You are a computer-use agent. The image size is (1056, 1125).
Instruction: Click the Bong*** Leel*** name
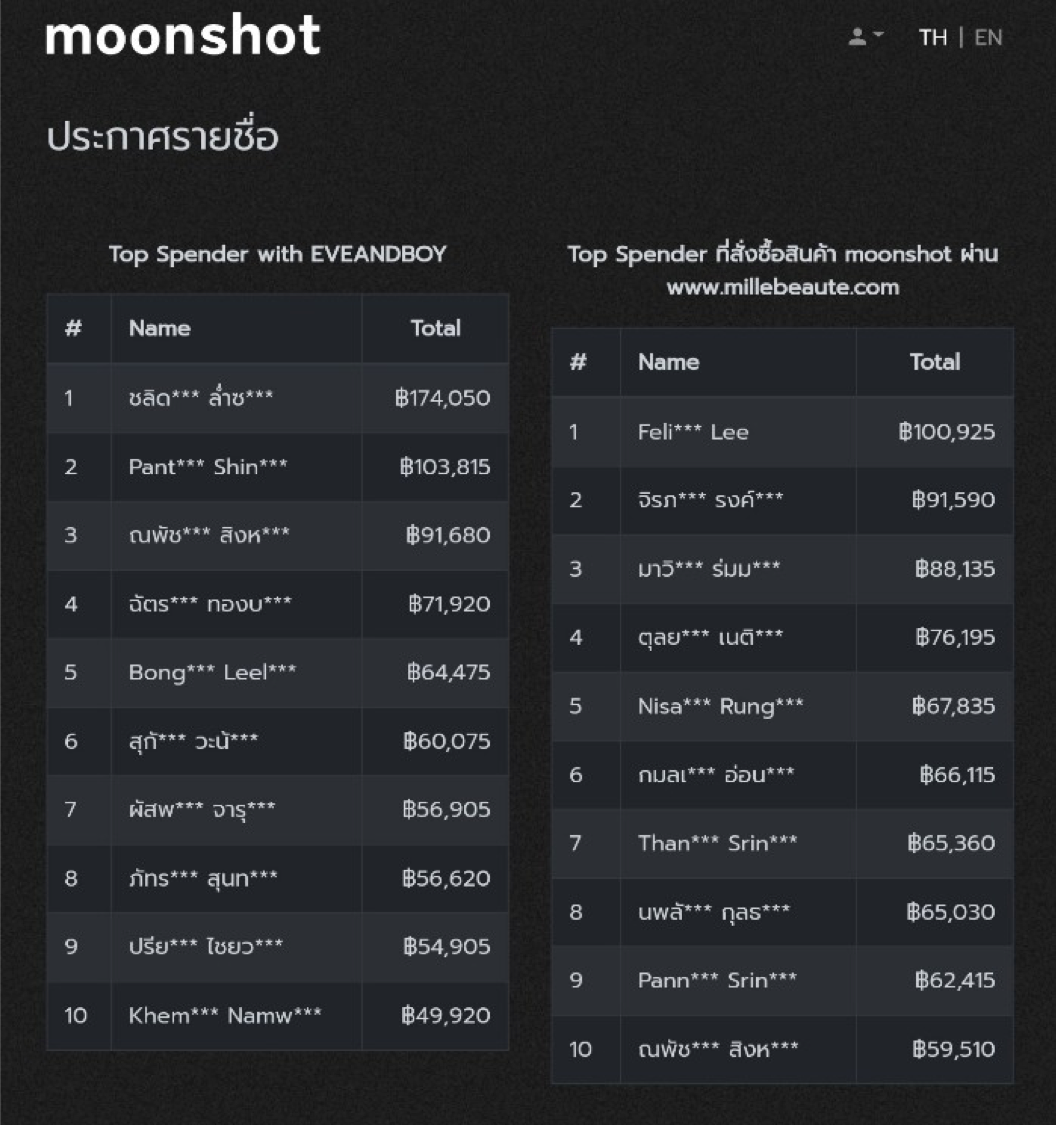click(x=212, y=673)
